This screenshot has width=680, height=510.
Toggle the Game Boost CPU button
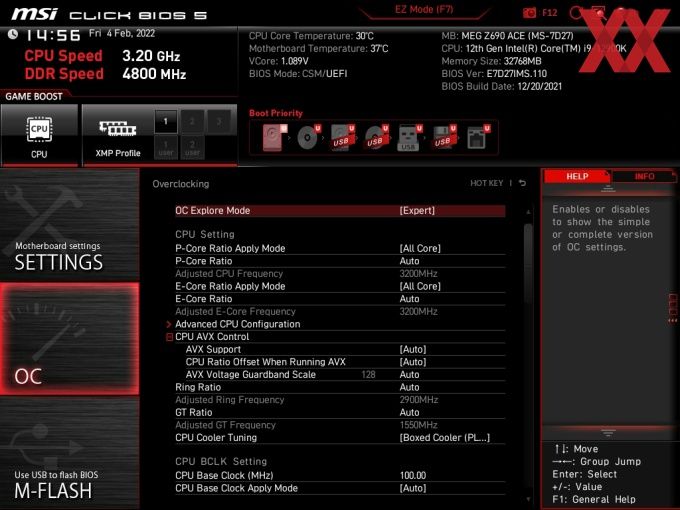39,135
